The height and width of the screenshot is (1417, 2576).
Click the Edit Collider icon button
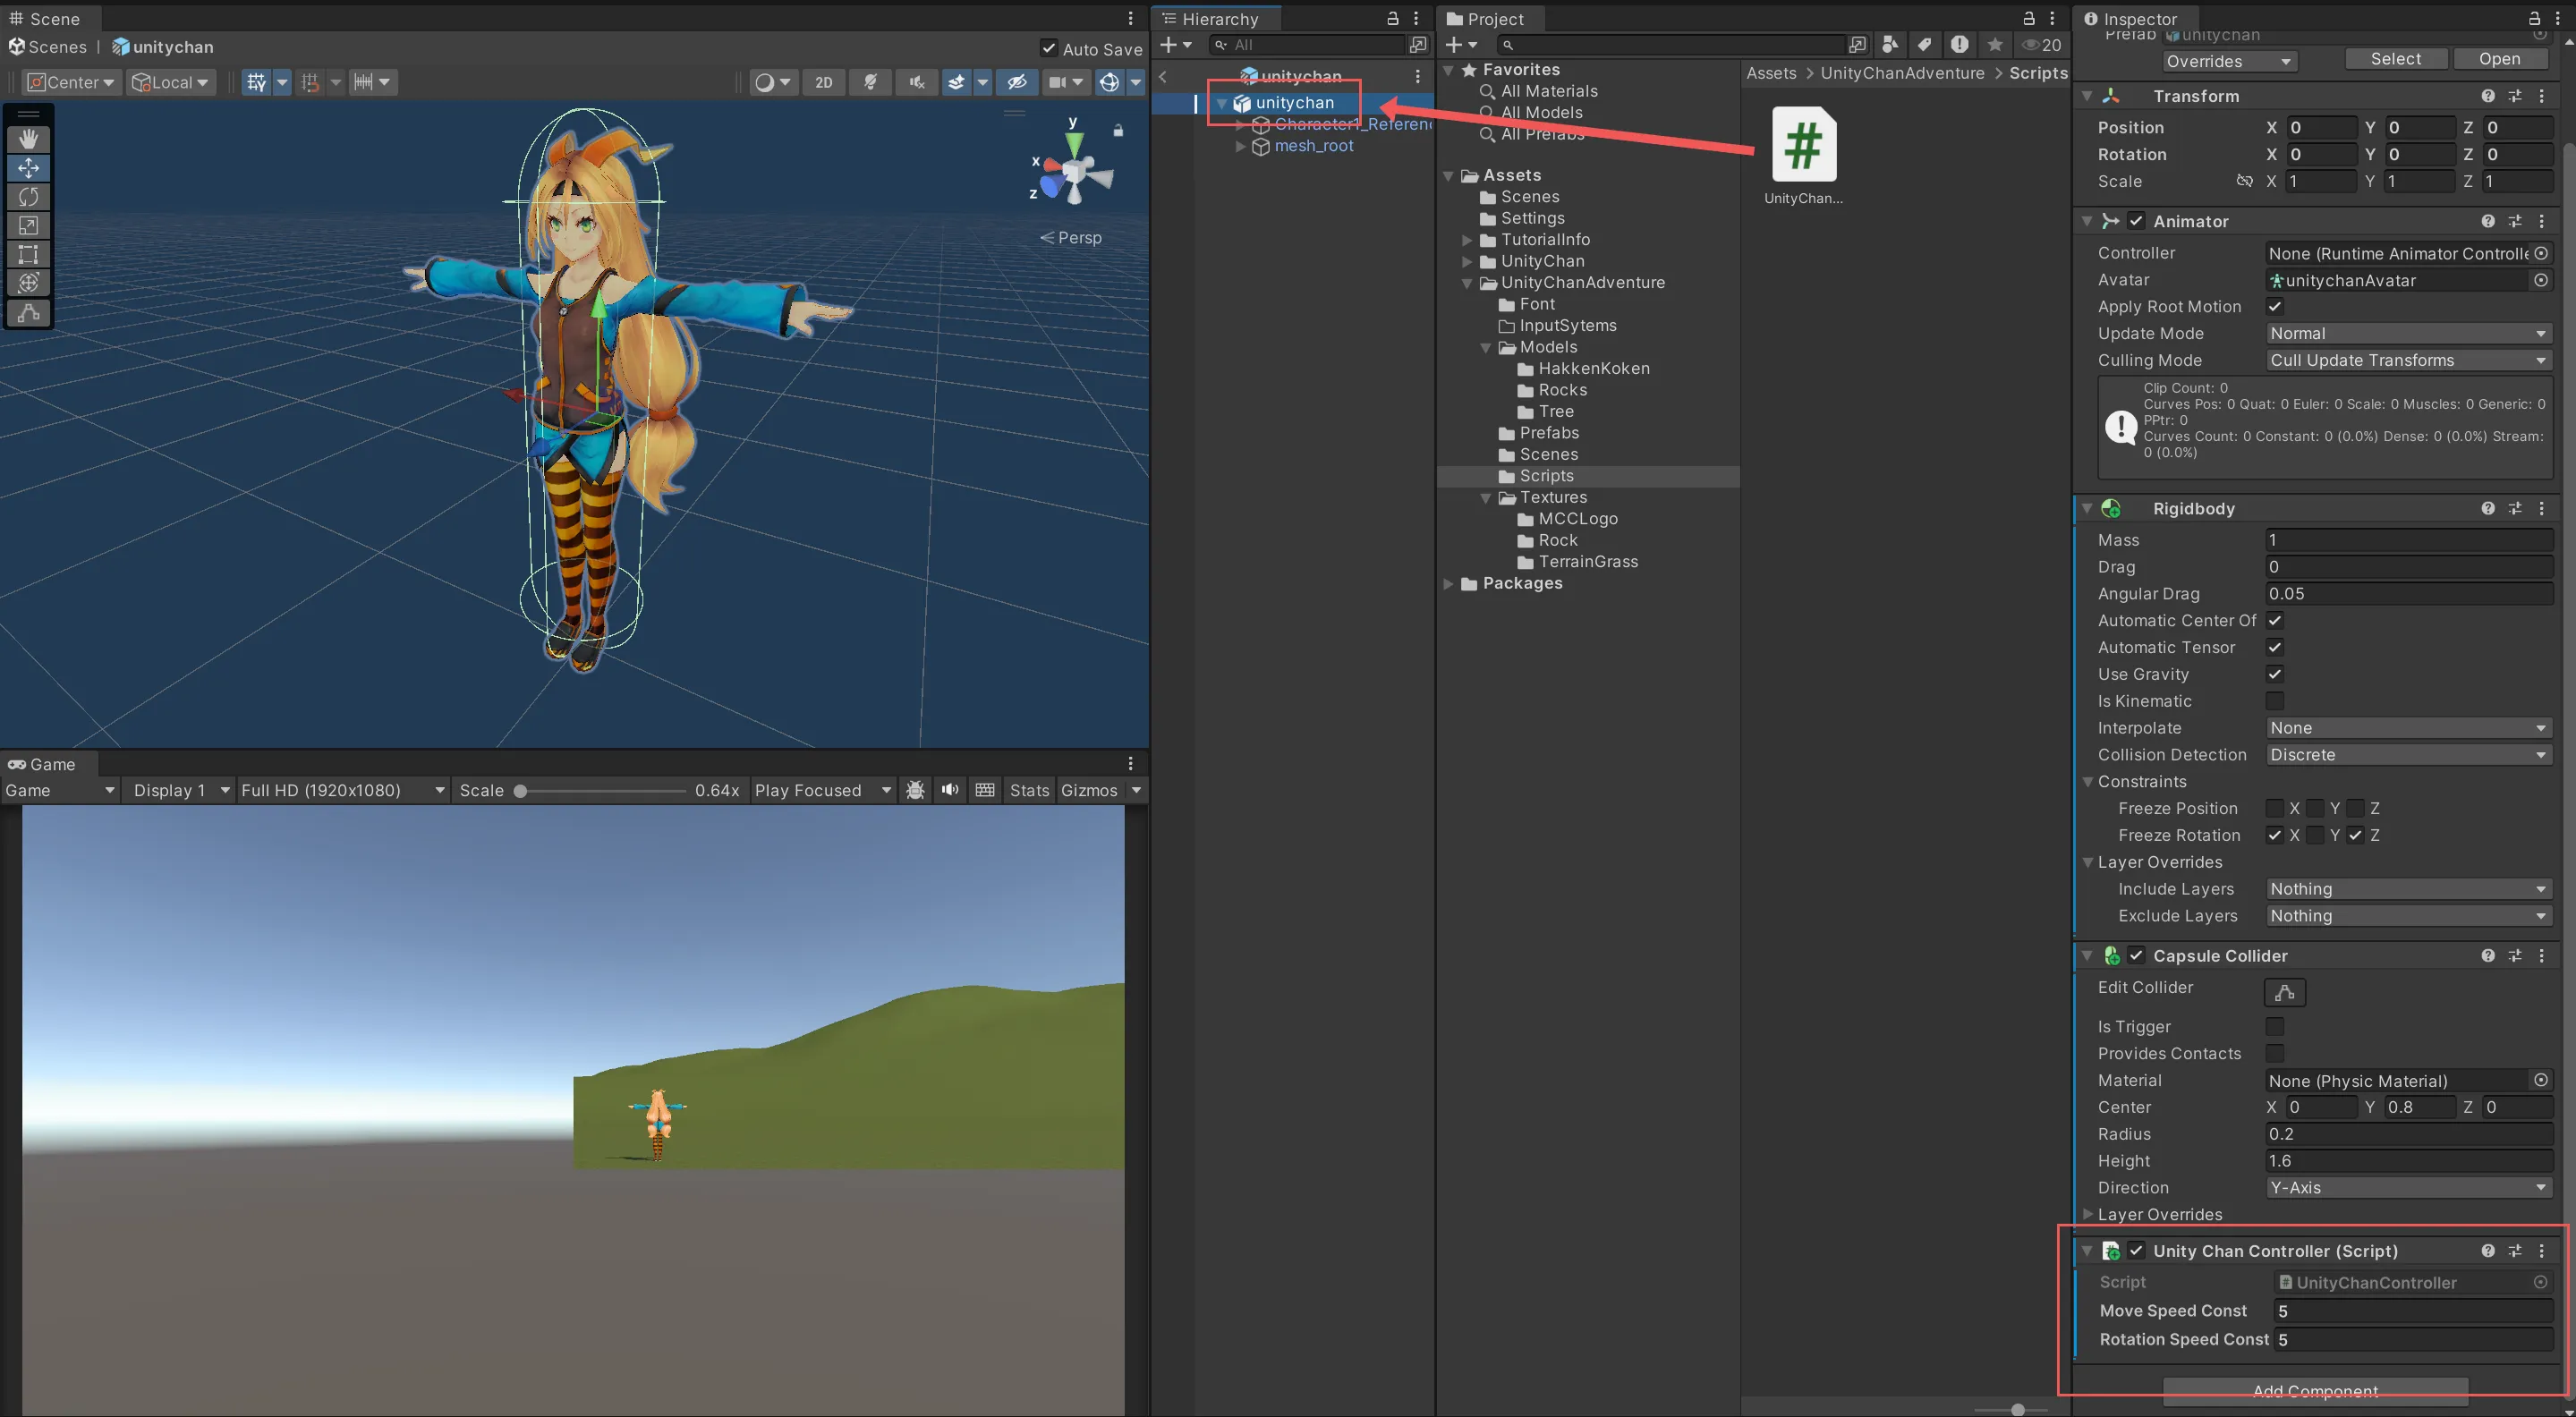coord(2284,992)
